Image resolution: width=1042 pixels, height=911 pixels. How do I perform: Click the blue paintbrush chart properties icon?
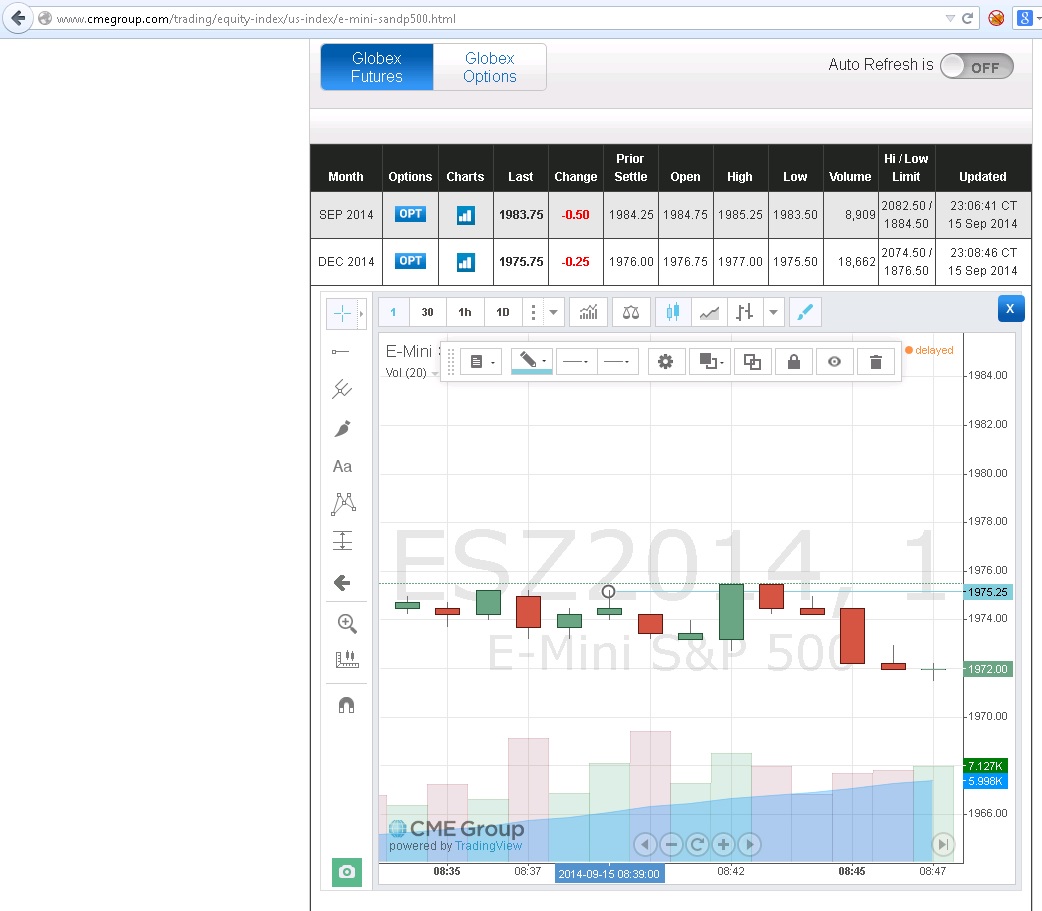pos(805,312)
